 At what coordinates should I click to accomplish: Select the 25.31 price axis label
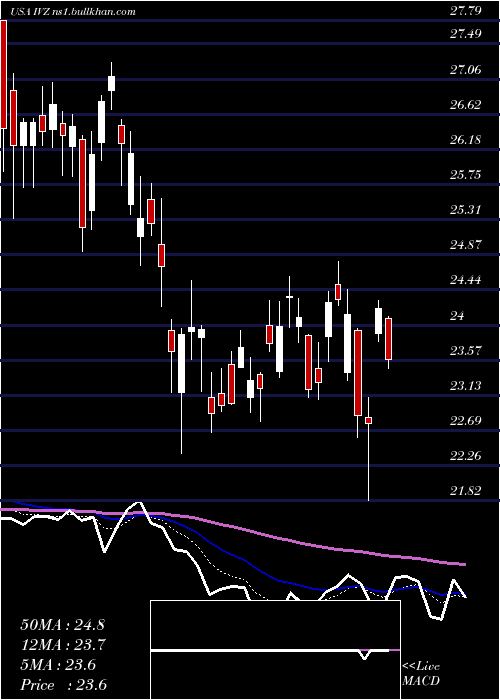click(x=466, y=209)
